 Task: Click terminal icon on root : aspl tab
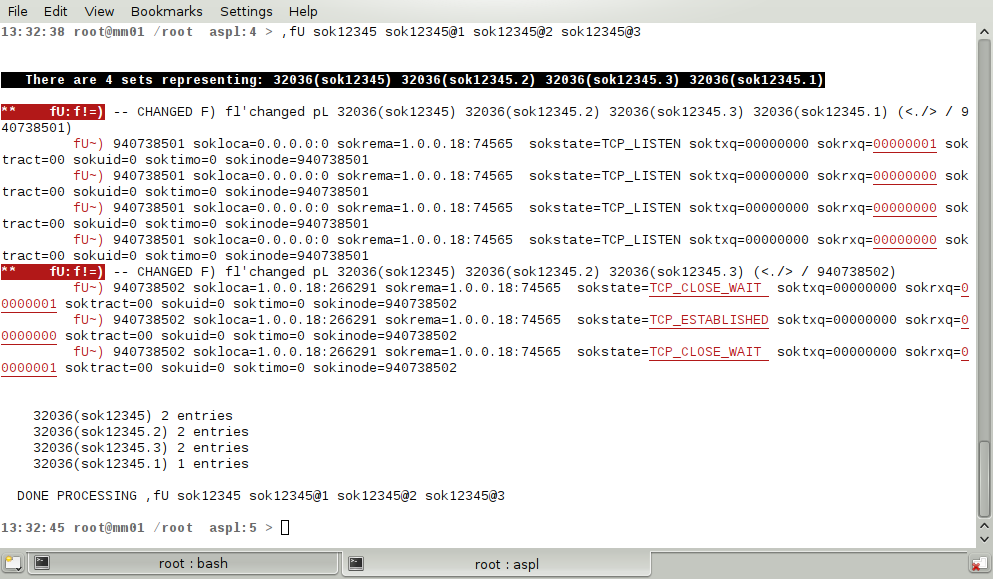click(x=355, y=564)
